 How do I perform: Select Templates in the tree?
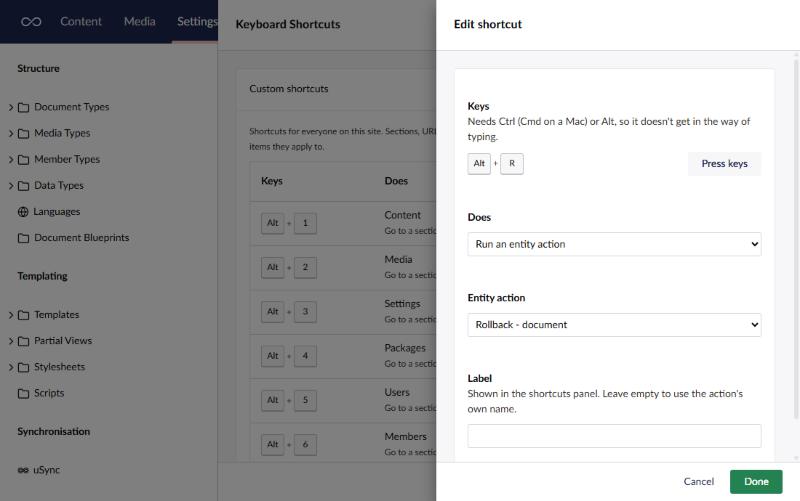click(x=57, y=315)
